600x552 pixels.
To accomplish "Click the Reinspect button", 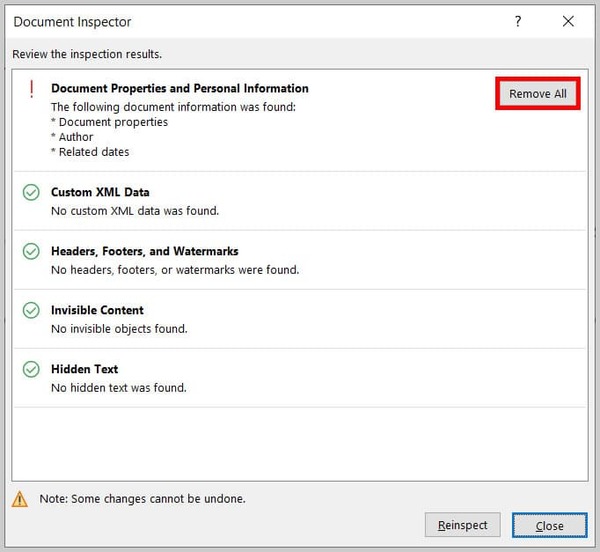I will pyautogui.click(x=462, y=525).
